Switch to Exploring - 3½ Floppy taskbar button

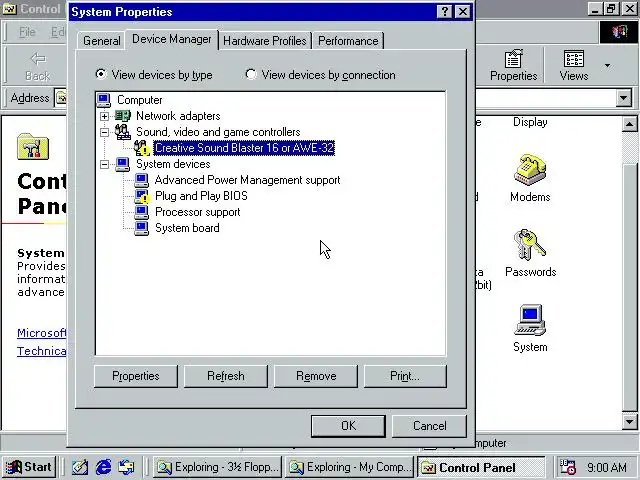[218, 467]
